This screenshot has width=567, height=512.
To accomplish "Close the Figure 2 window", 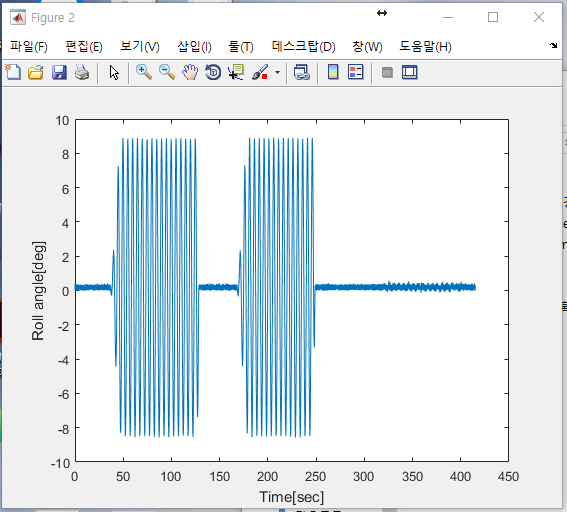I will click(x=539, y=17).
